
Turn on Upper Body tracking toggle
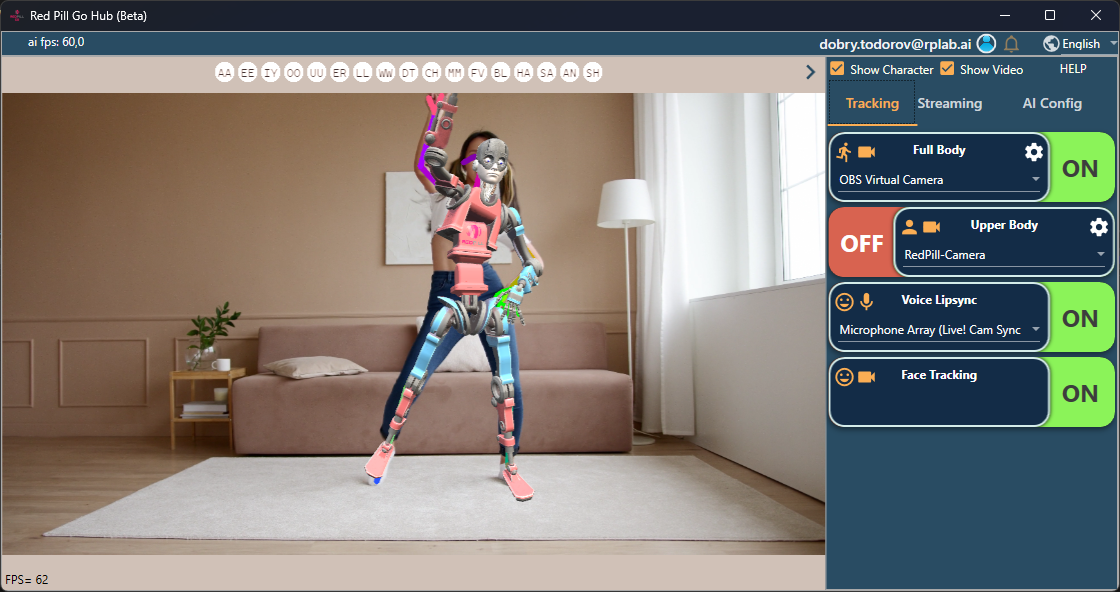click(x=861, y=243)
